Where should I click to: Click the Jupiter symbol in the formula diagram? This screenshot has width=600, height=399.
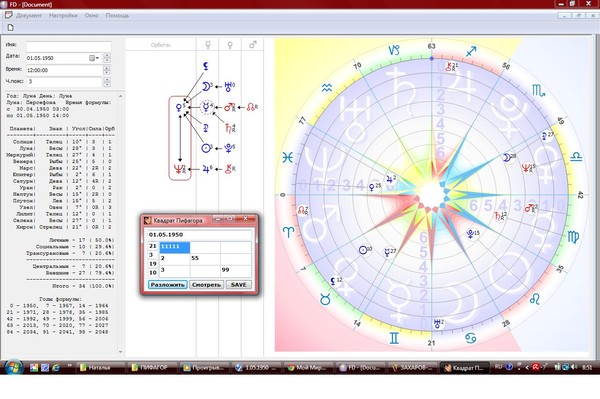click(207, 169)
